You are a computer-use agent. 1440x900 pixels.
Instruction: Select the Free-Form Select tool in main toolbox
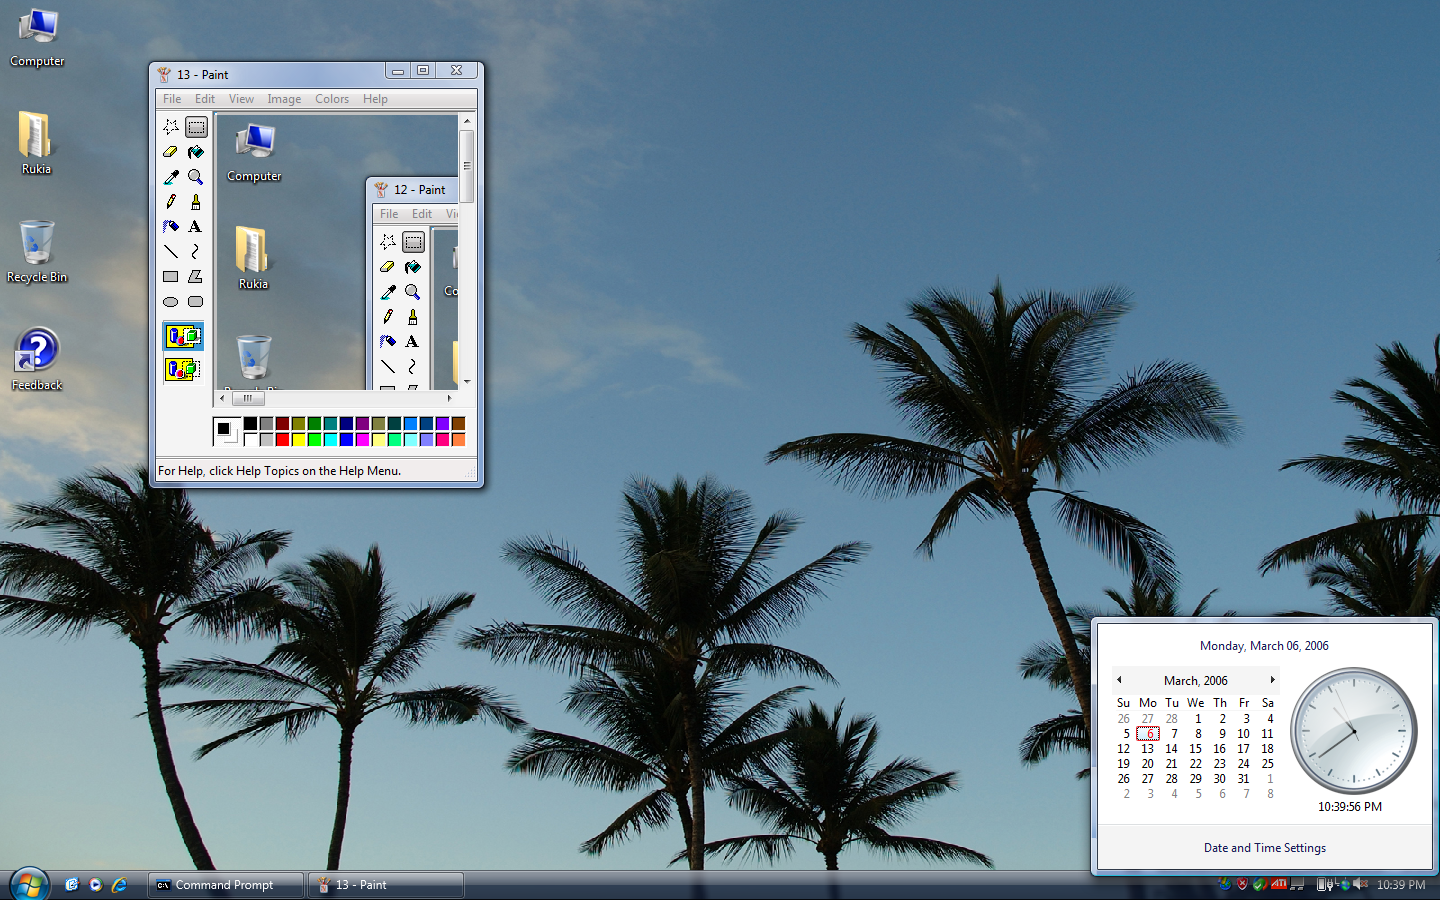tap(171, 127)
